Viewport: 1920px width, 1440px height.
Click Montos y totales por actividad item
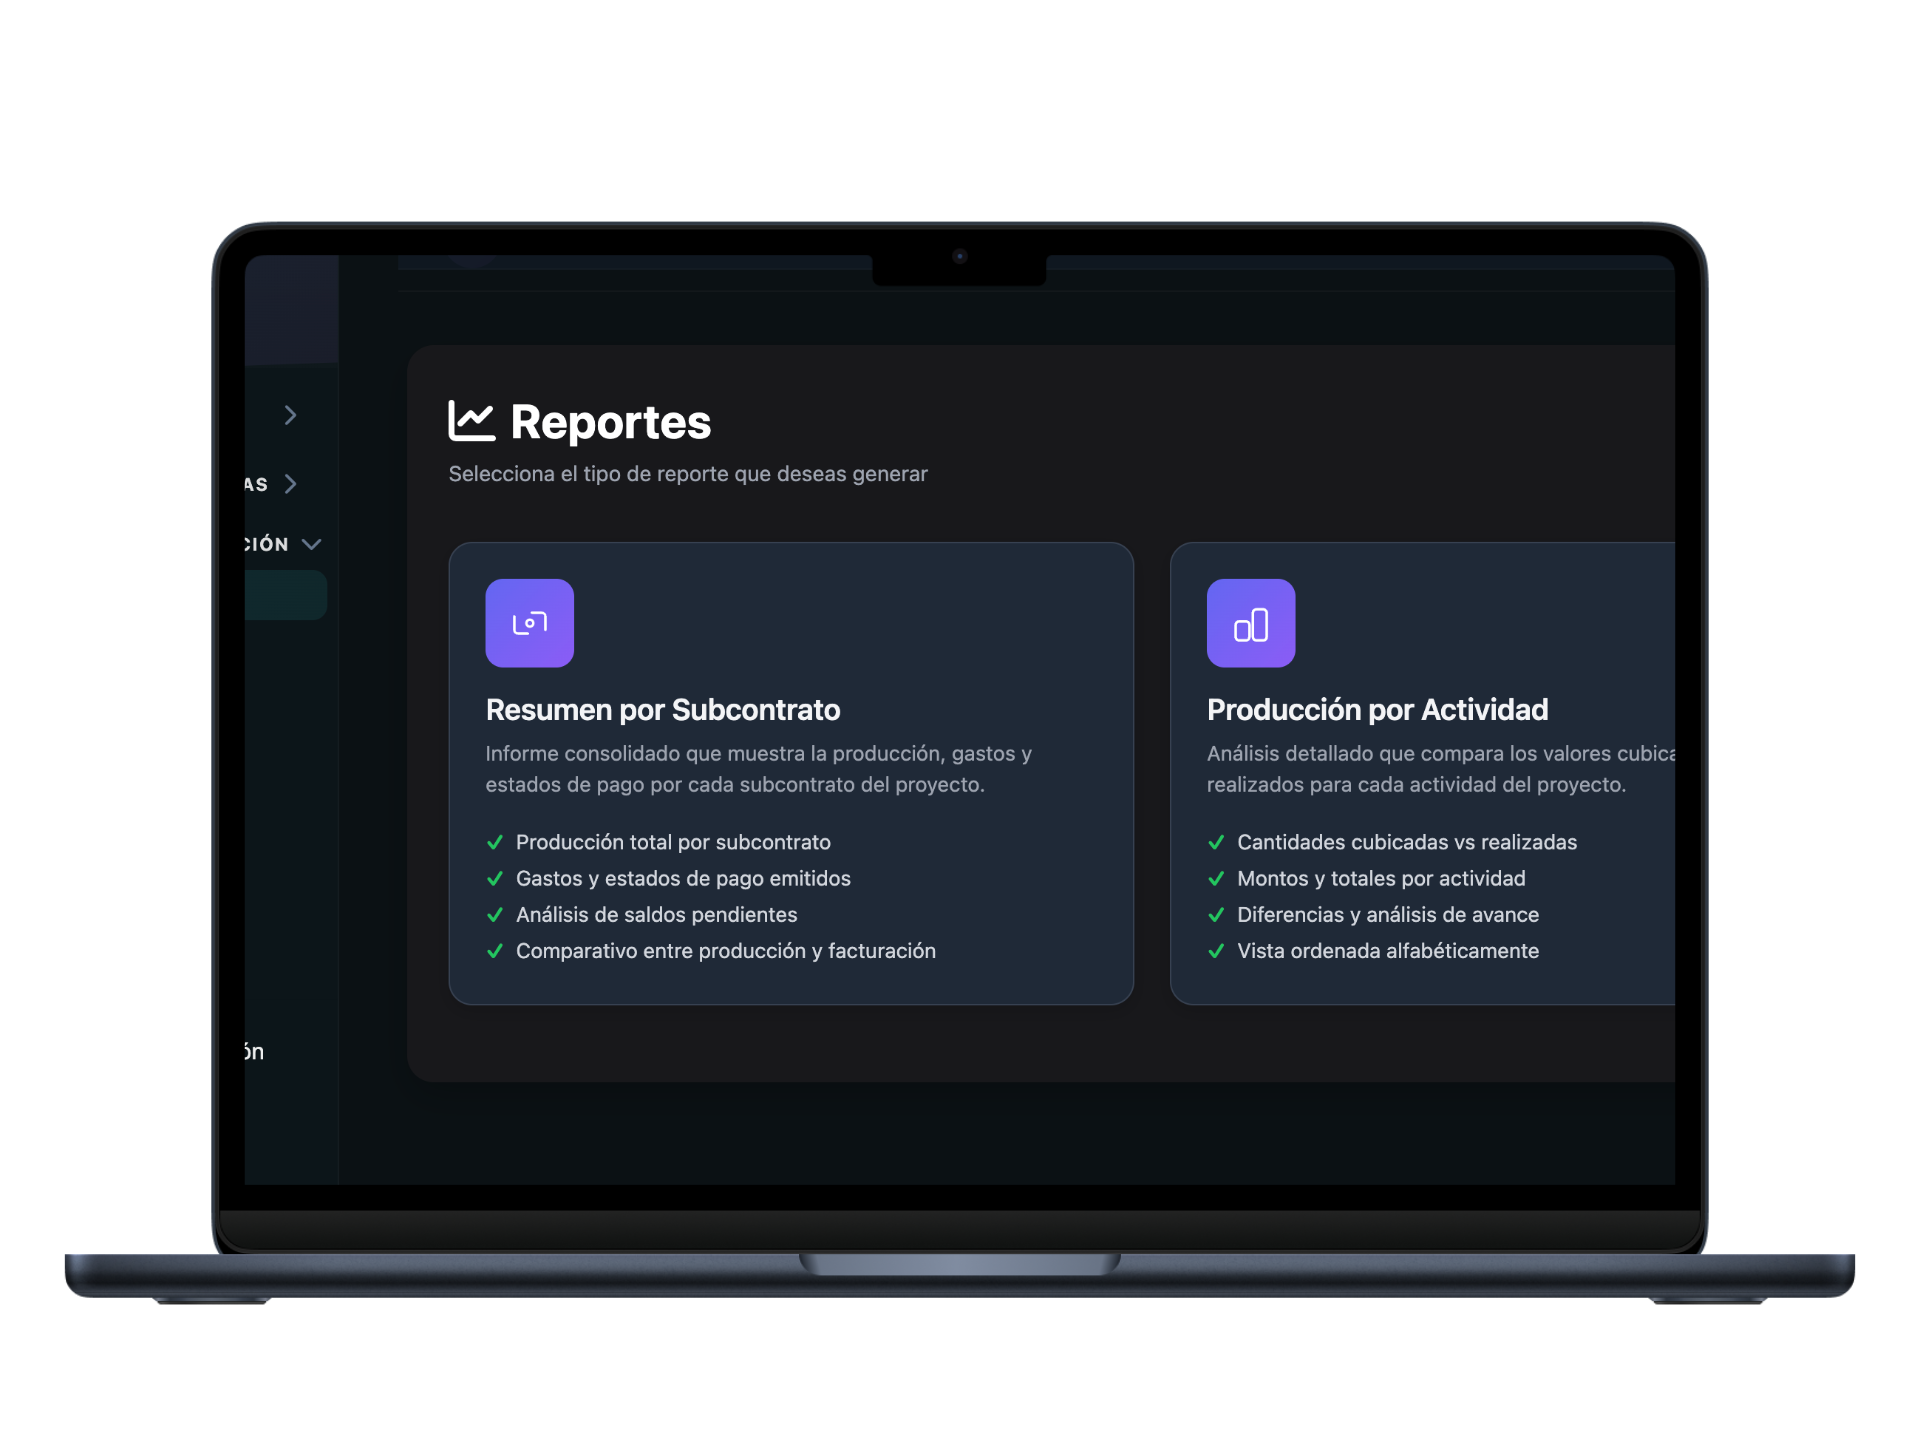(x=1380, y=878)
